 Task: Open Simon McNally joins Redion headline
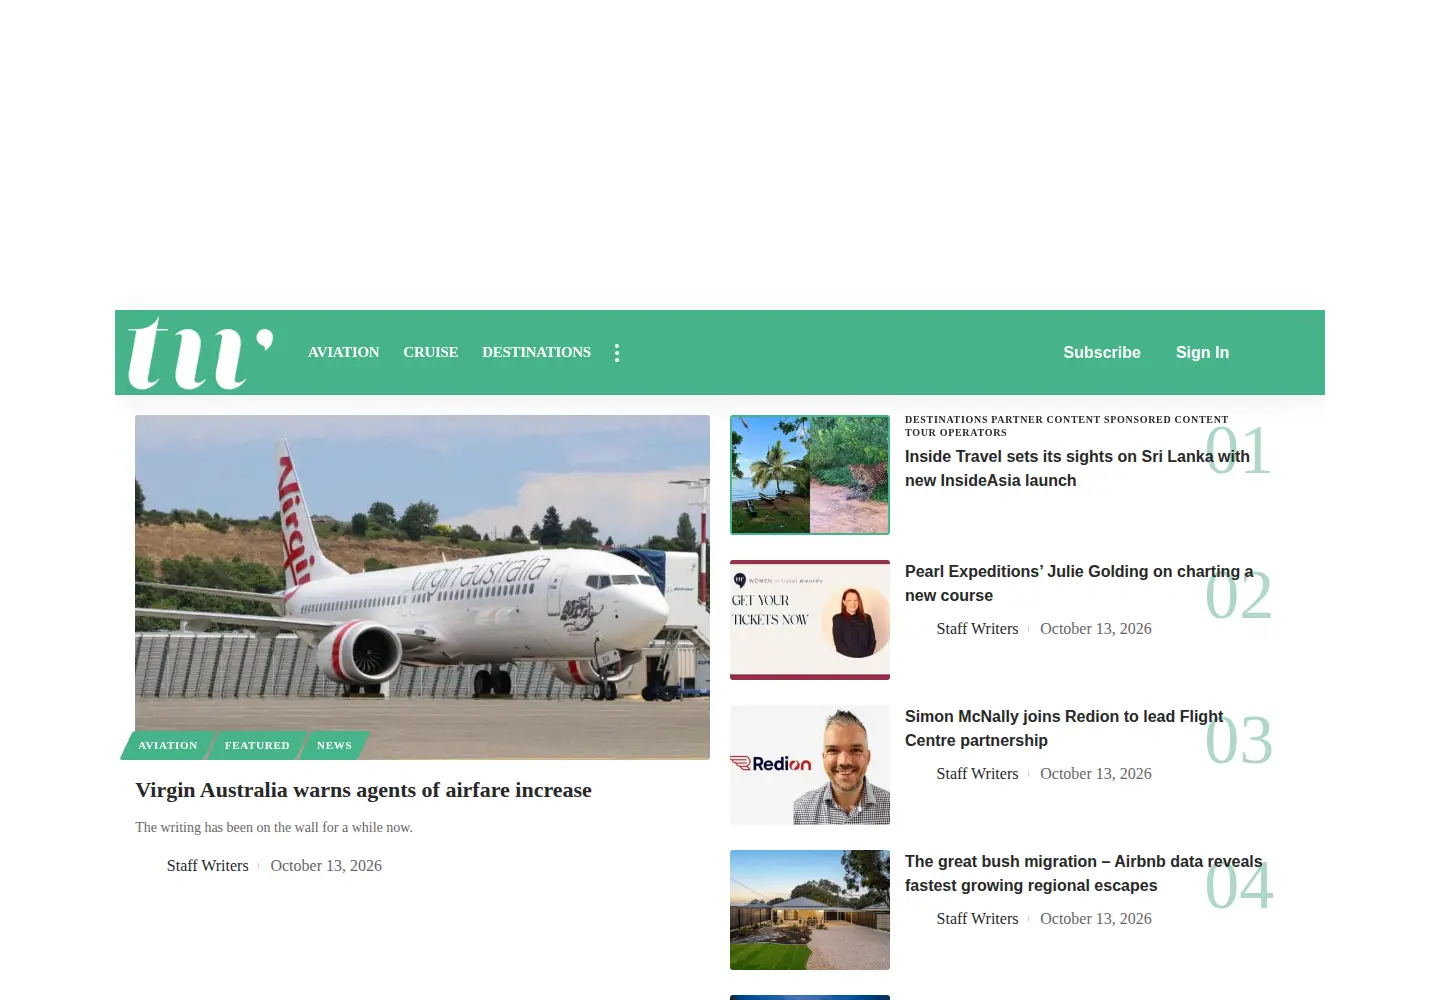1064,728
